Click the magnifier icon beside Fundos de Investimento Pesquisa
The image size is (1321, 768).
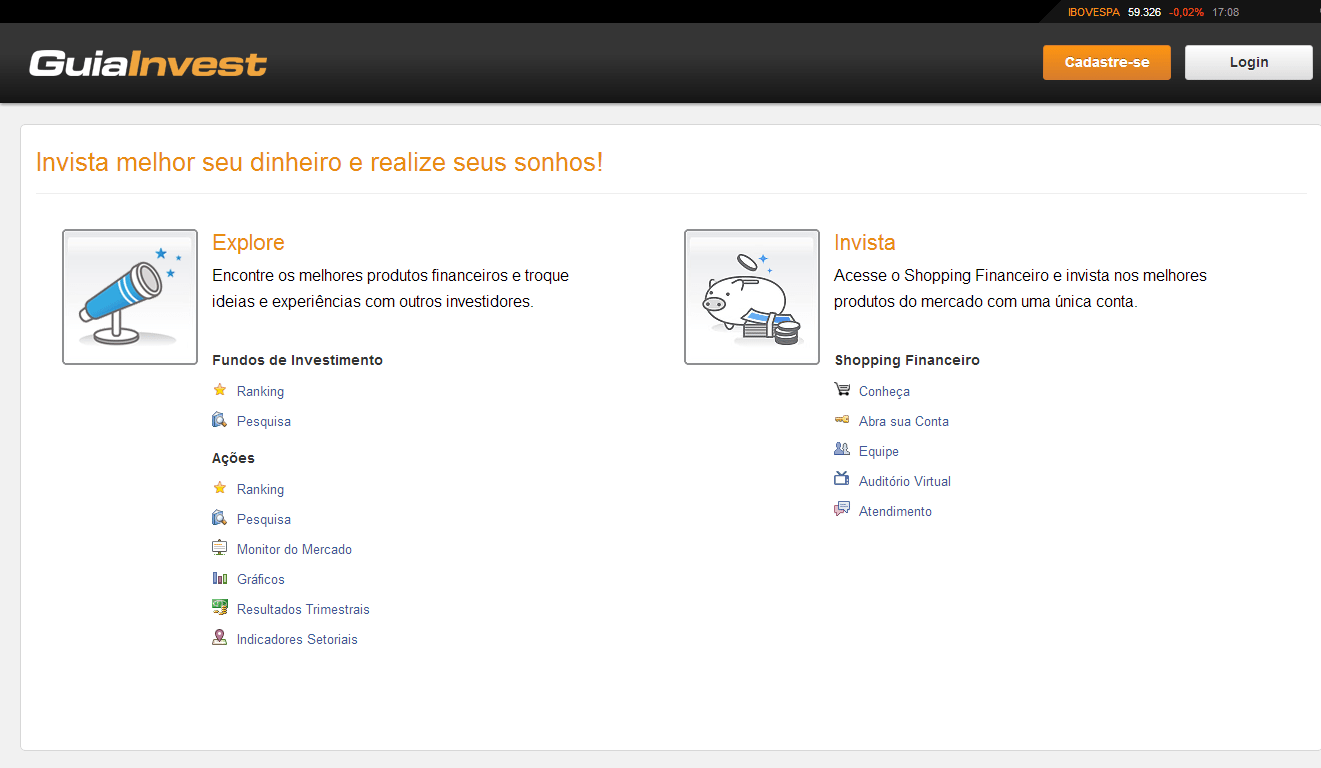(220, 420)
